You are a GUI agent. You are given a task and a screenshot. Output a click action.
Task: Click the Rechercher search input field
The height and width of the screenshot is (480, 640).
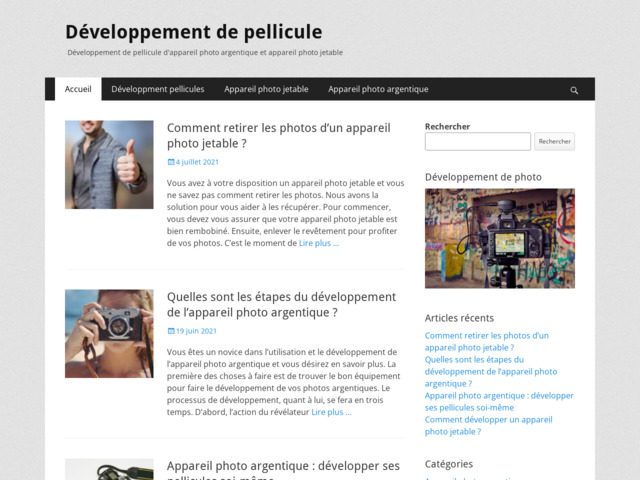point(477,142)
